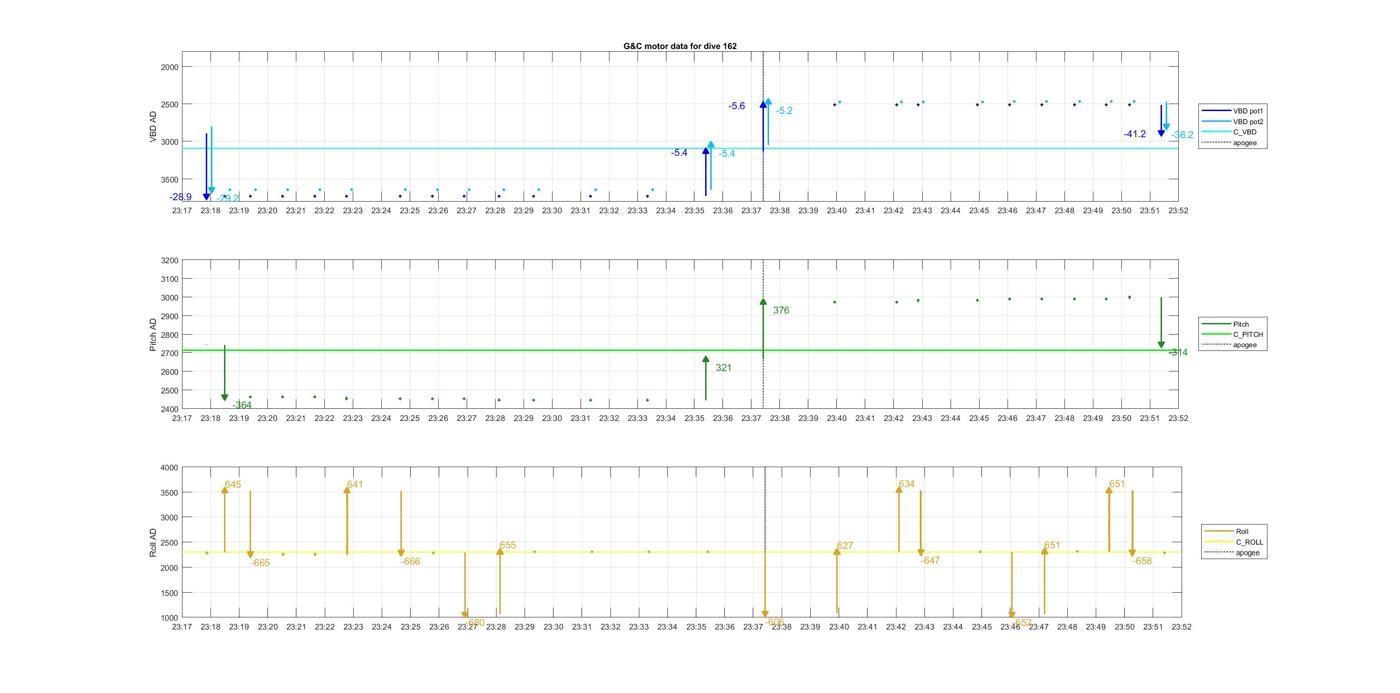Image resolution: width=1400 pixels, height=693 pixels.
Task: Click the "-647" roll value label
Action: [x=930, y=561]
